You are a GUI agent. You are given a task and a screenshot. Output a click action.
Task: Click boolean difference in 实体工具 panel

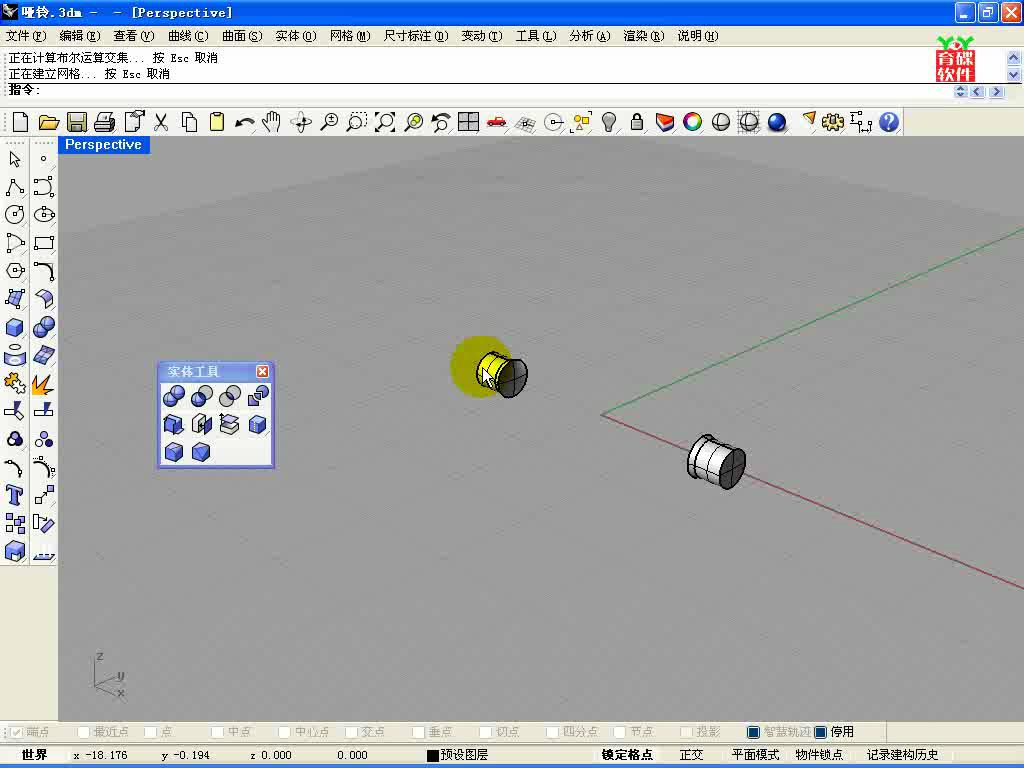point(201,395)
